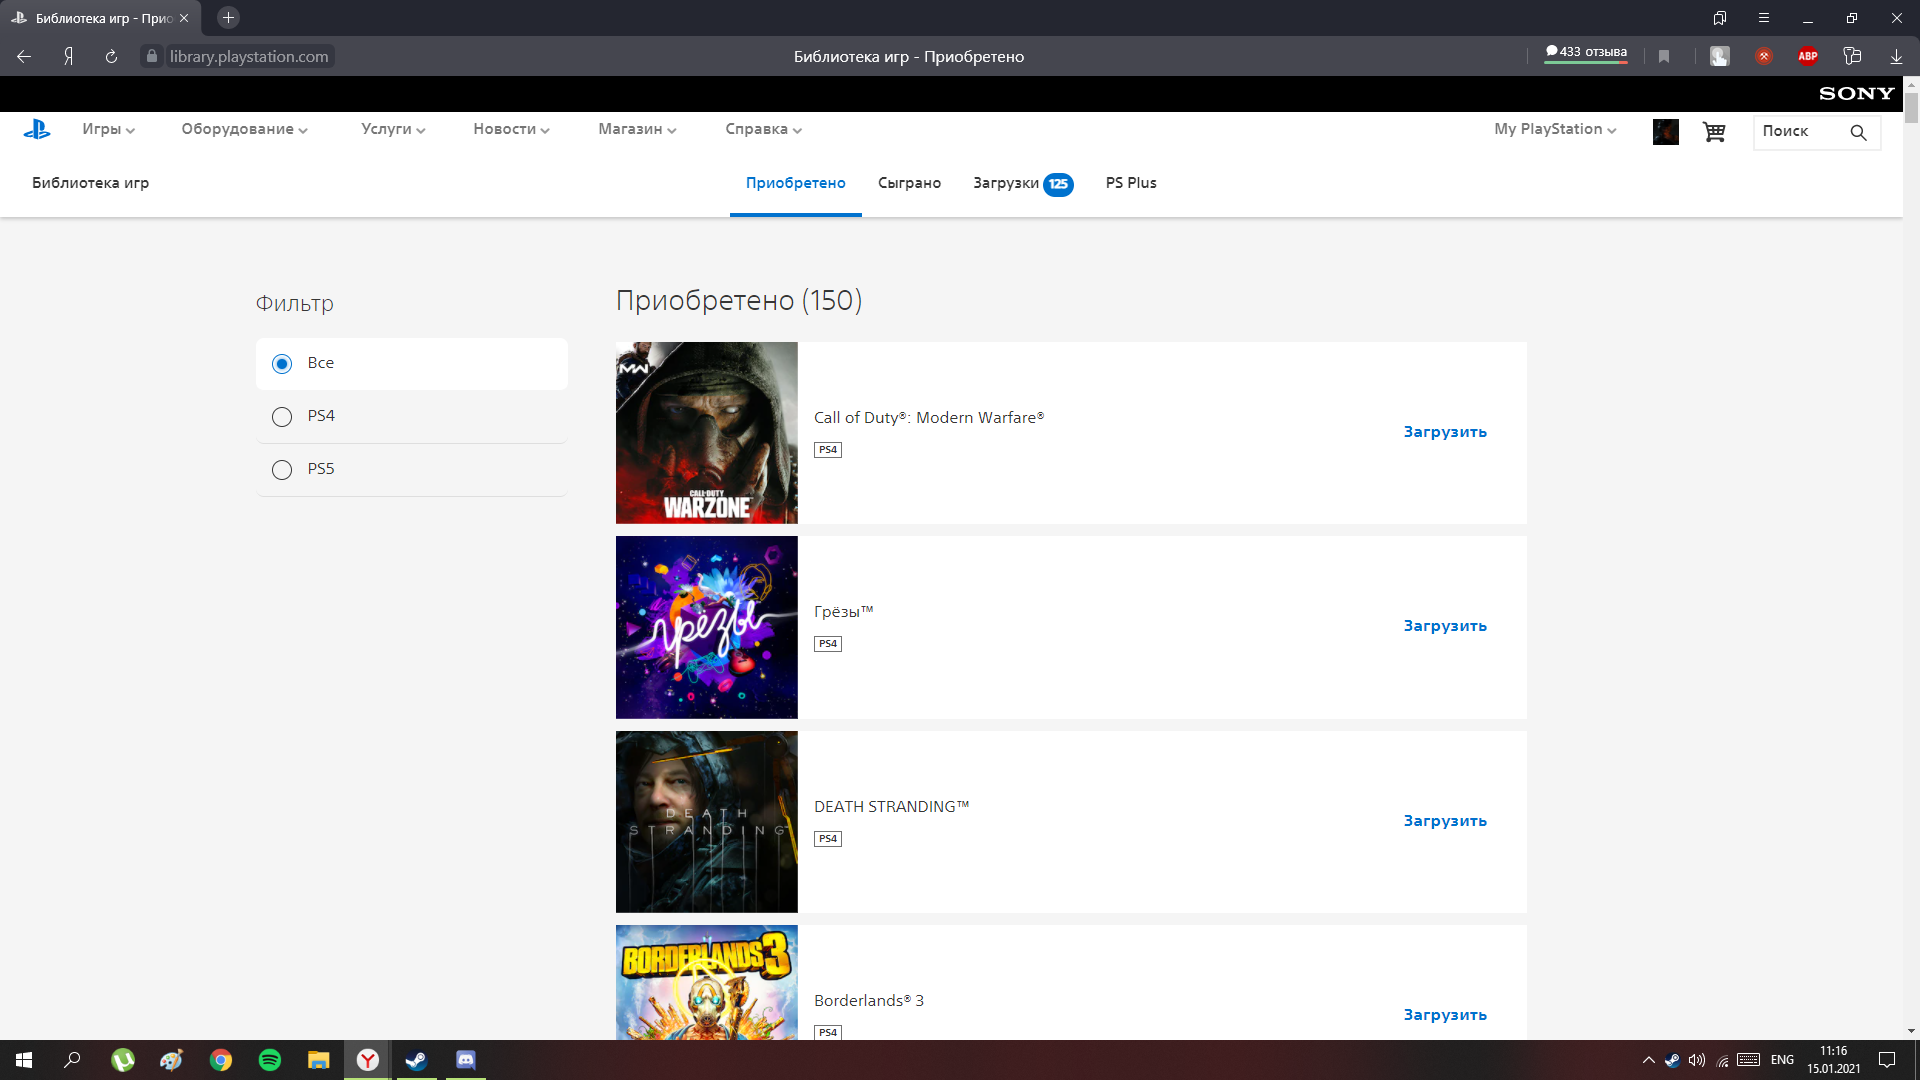
Task: Expand the Услуги menu dropdown
Action: tap(394, 129)
